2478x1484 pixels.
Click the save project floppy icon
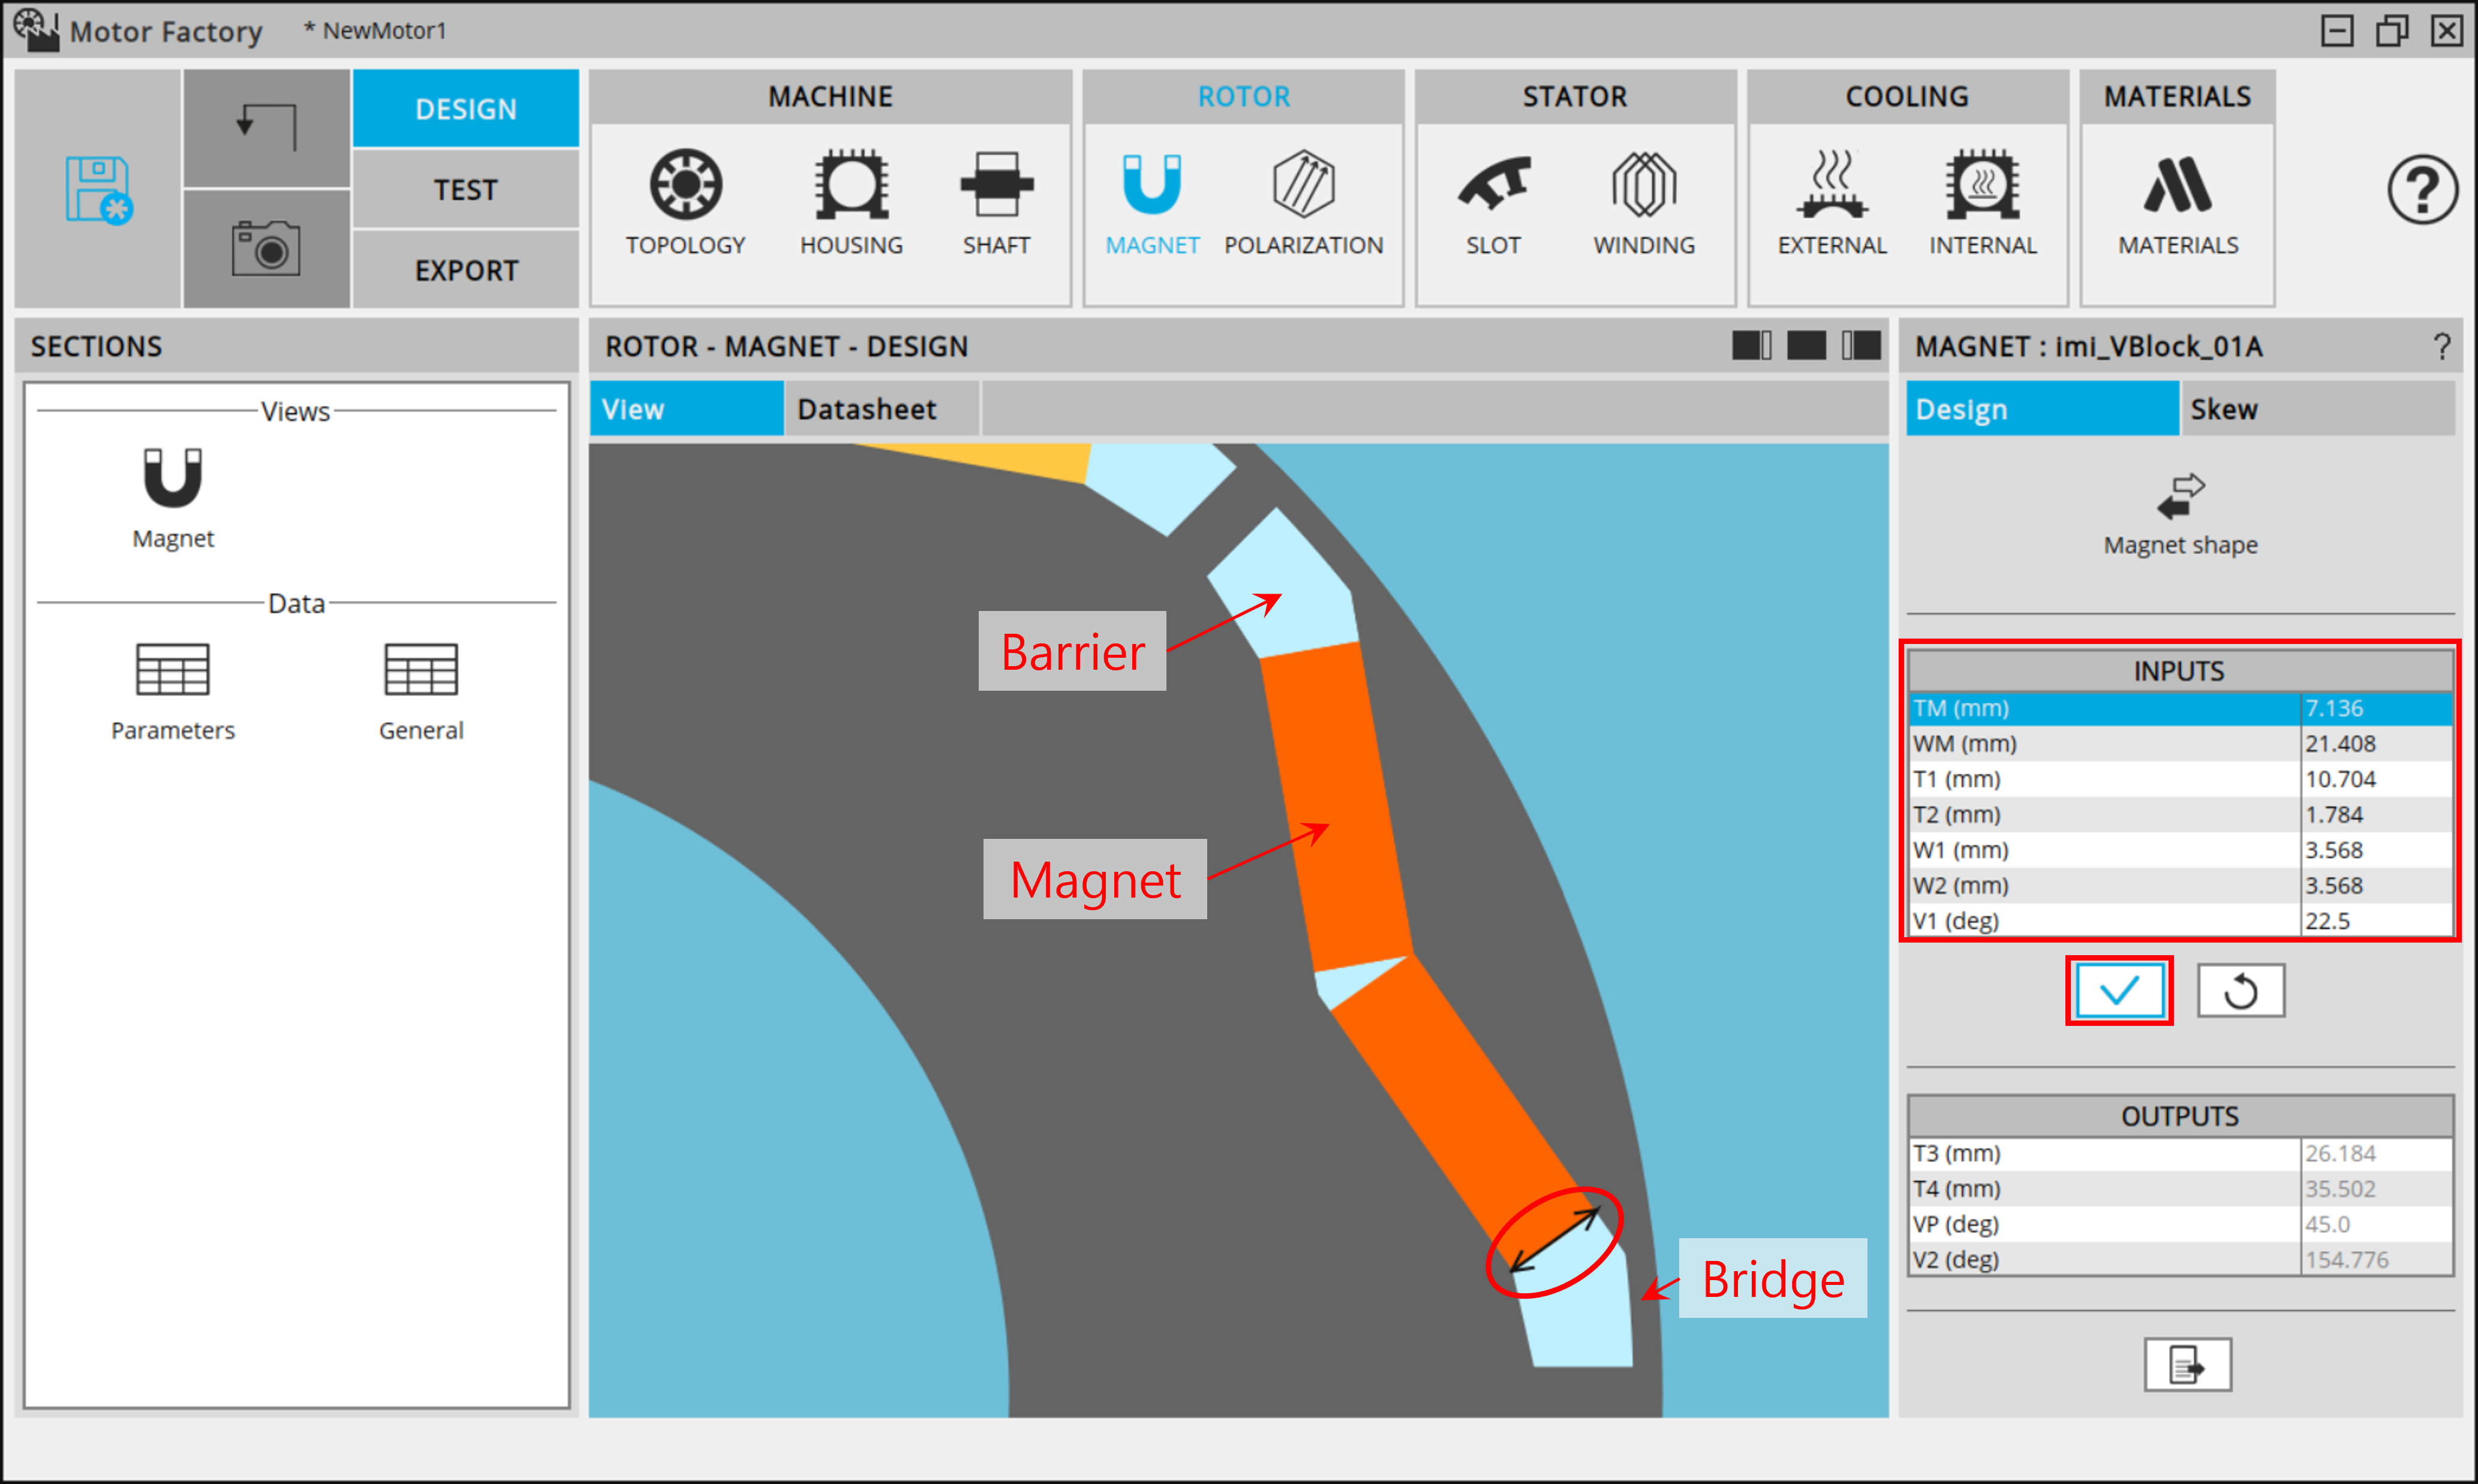[98, 189]
